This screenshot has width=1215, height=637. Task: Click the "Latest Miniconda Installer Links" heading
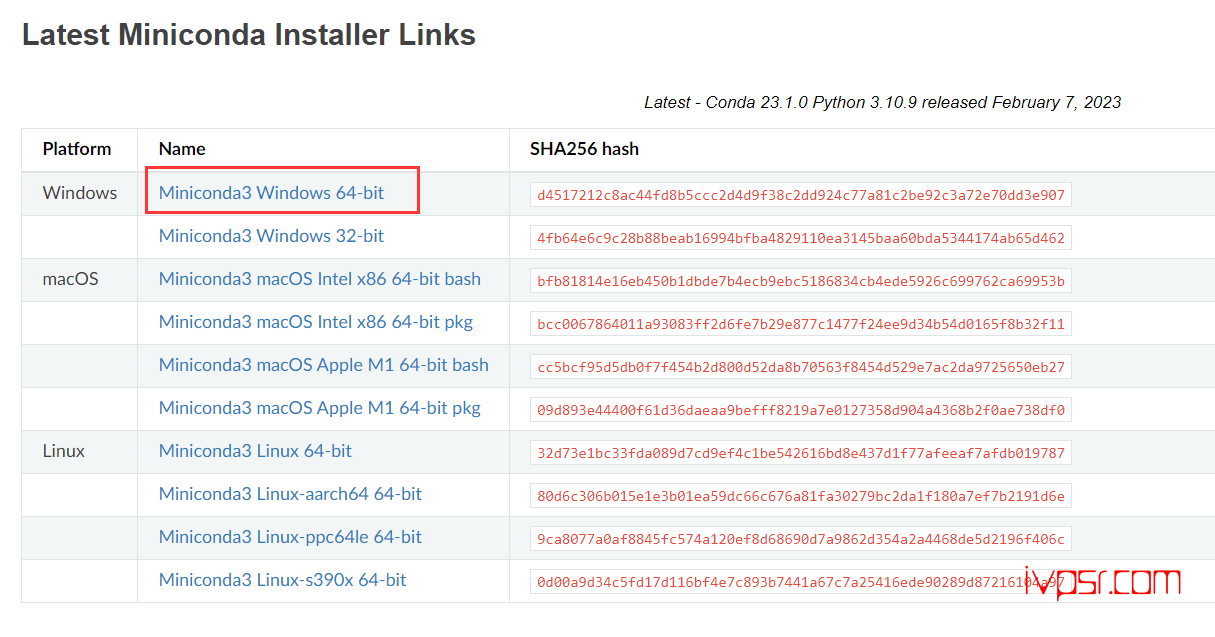[x=249, y=35]
